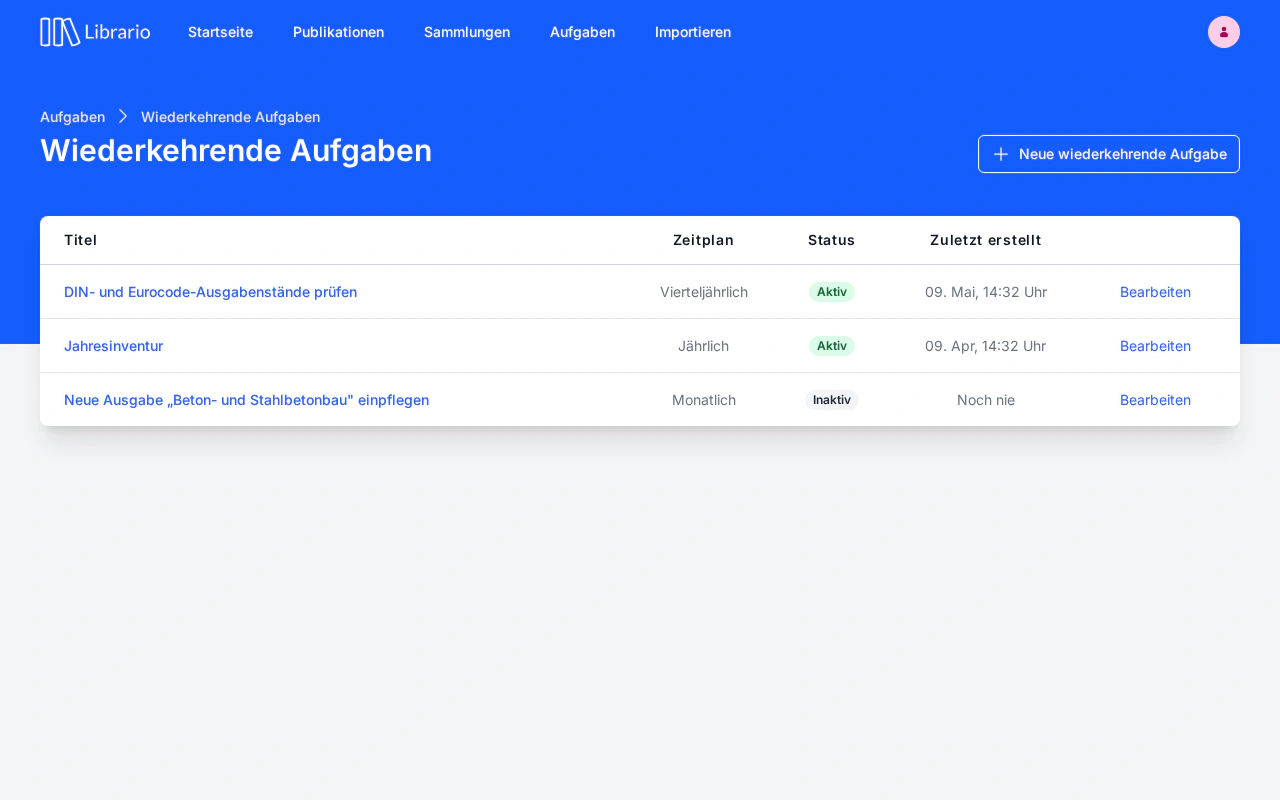Click the Status column header
Screen dimensions: 1280x800
pos(831,240)
